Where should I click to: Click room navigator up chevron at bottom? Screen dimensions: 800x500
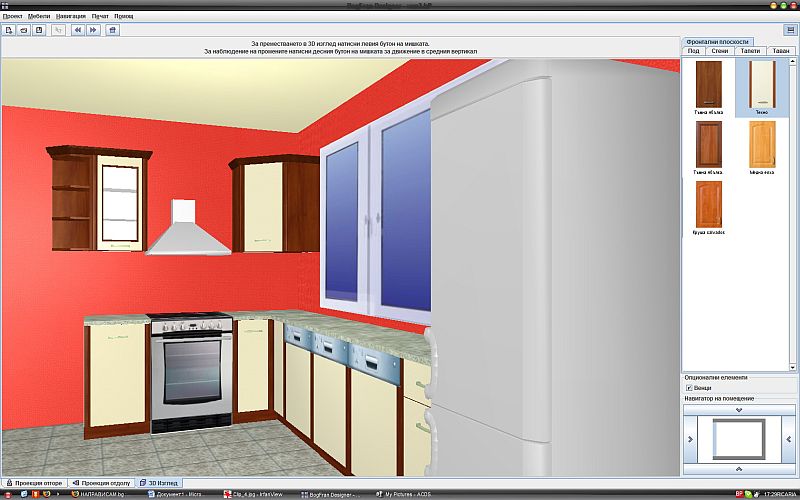click(x=739, y=469)
